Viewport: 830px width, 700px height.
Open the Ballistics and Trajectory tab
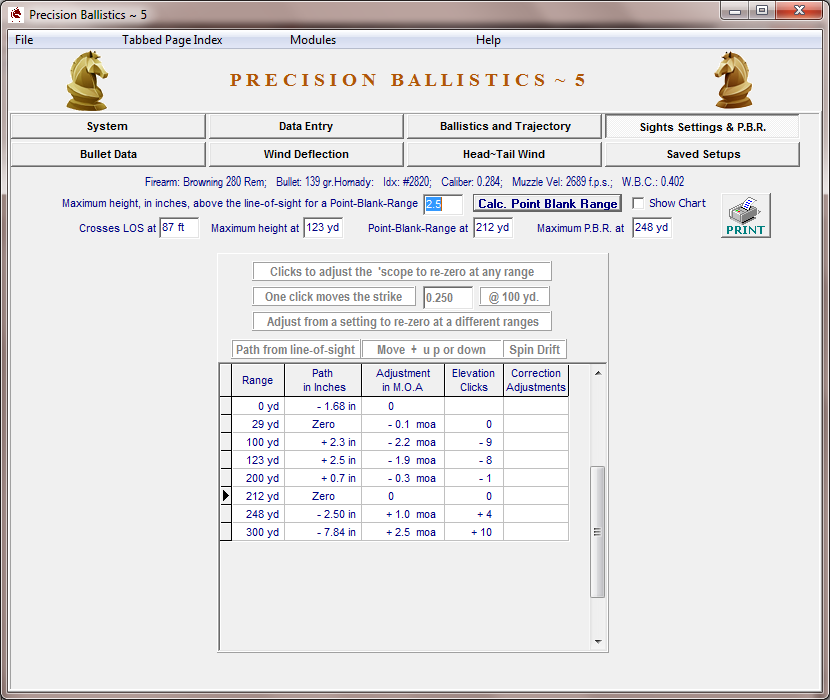(504, 126)
